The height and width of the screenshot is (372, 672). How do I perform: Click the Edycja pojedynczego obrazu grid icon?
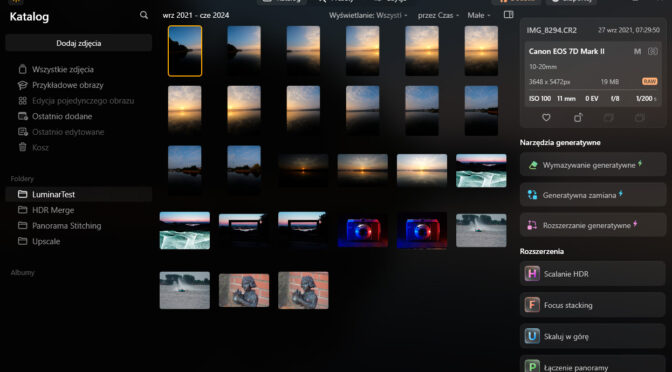pyautogui.click(x=22, y=101)
